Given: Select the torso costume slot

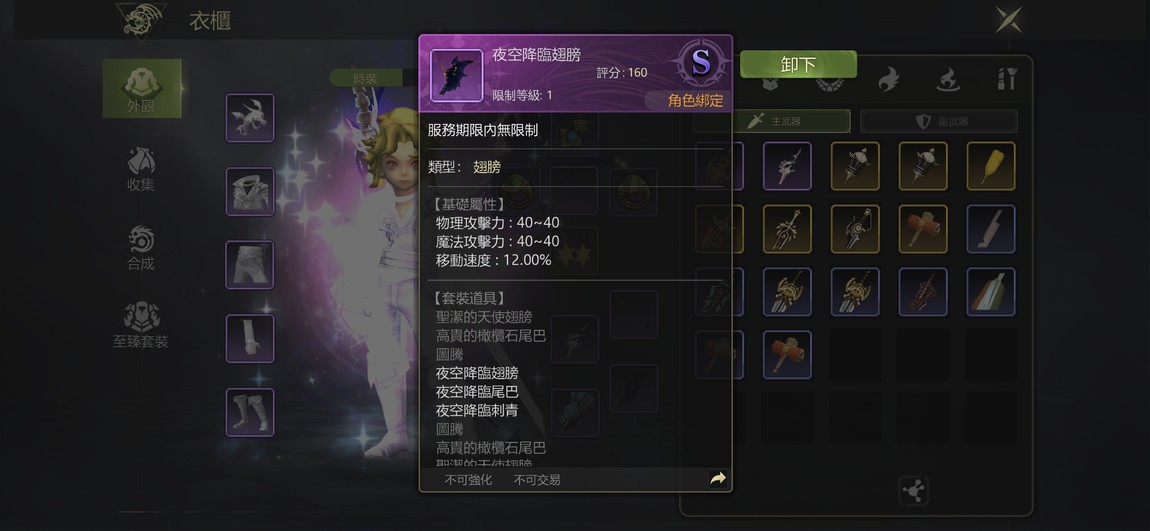Looking at the screenshot, I should tap(250, 191).
